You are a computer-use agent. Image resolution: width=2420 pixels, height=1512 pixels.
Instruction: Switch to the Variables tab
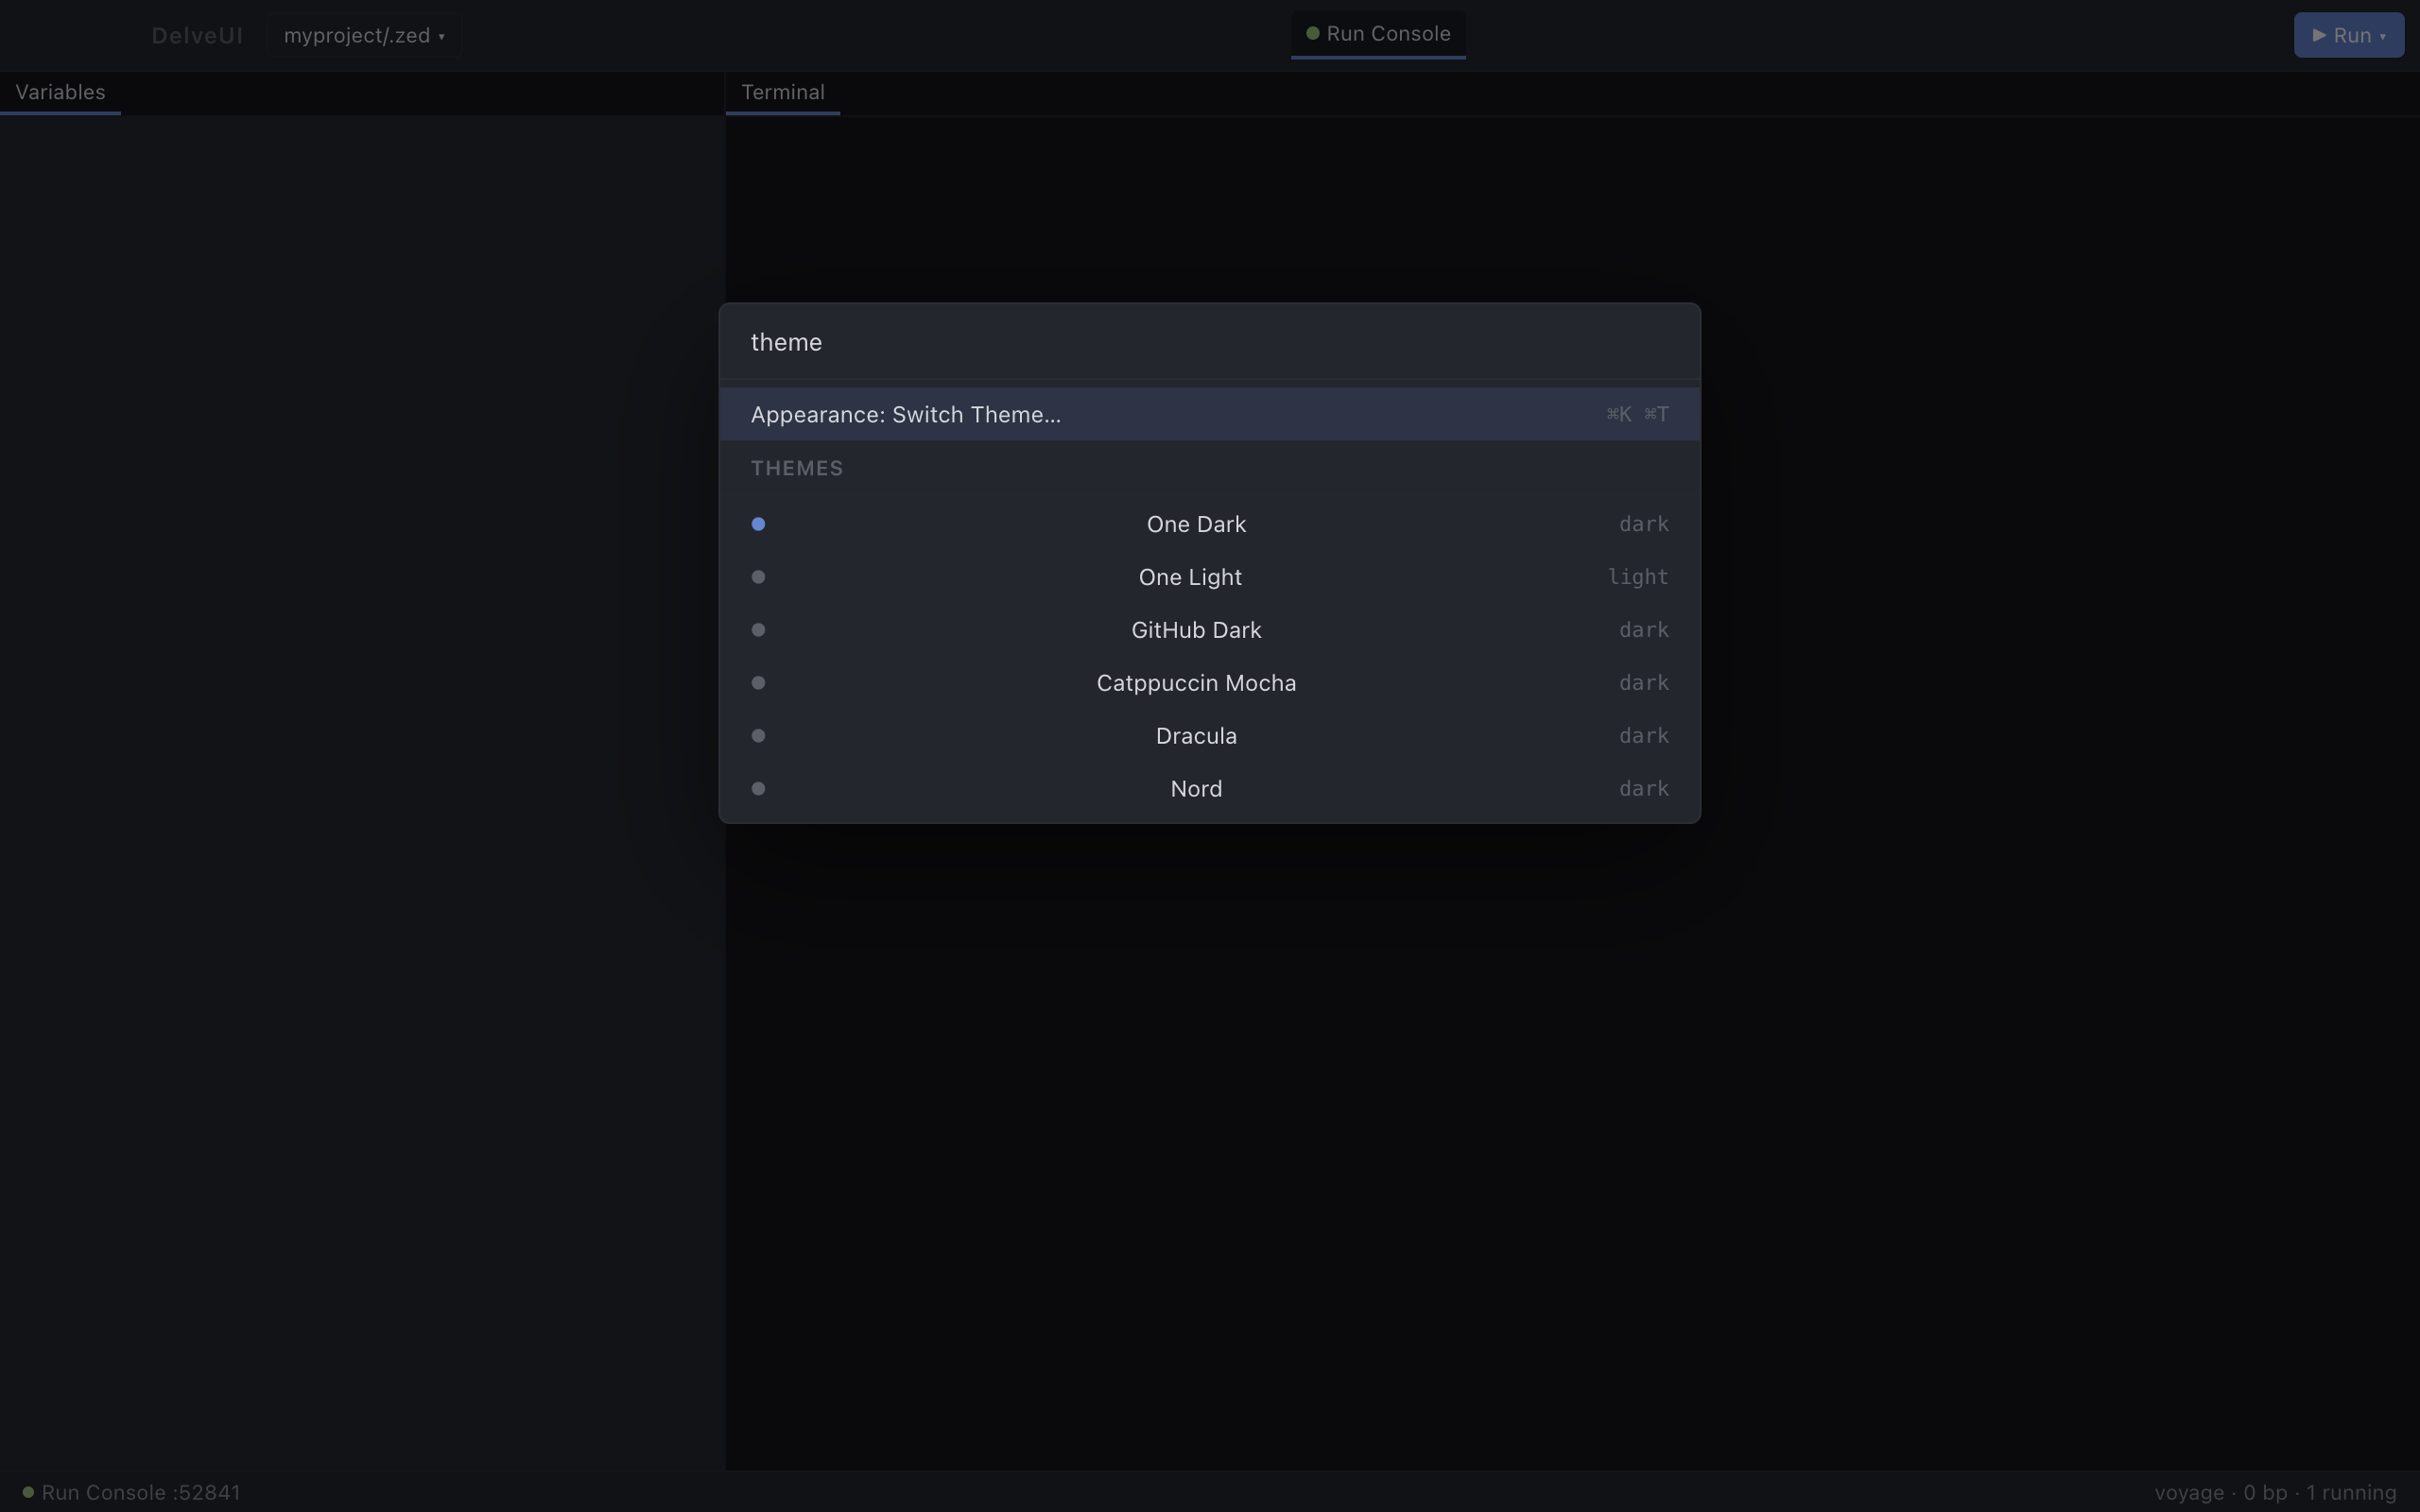pos(60,92)
